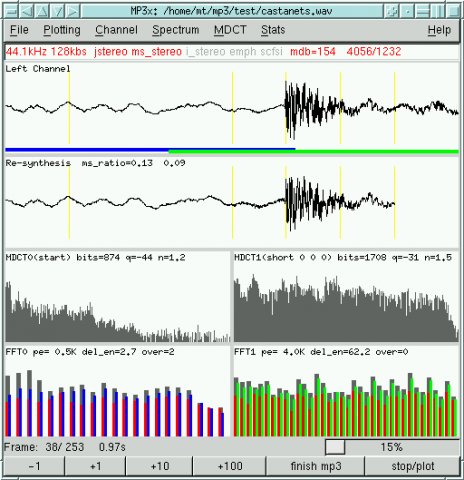Step back one frame with -1
Viewport: 464px width, 480px height.
coord(34,466)
